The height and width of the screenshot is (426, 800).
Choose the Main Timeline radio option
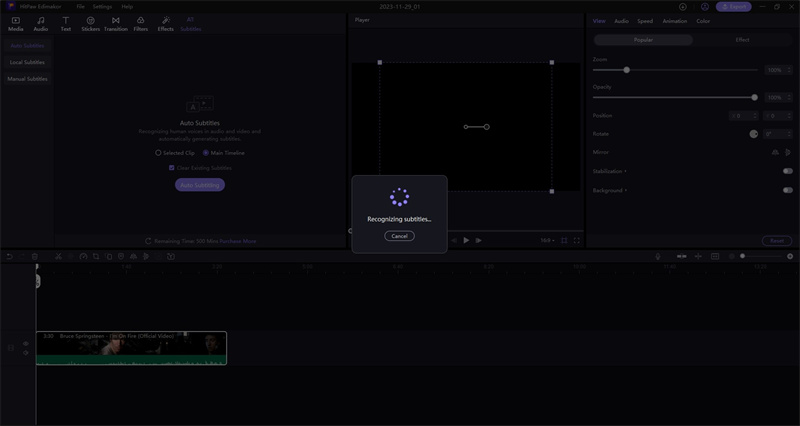[x=223, y=153]
